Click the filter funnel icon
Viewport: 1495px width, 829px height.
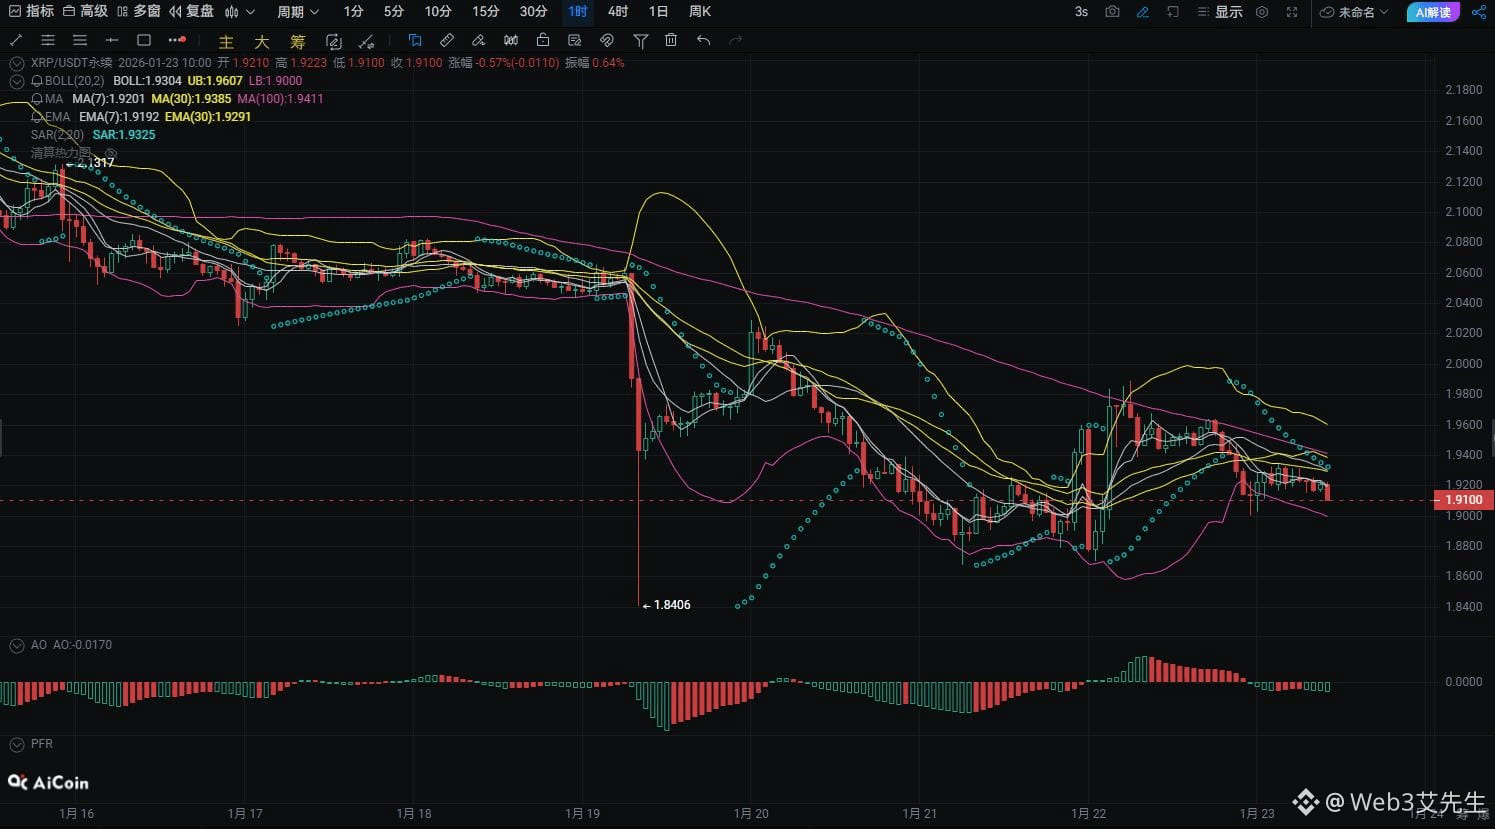click(x=641, y=40)
